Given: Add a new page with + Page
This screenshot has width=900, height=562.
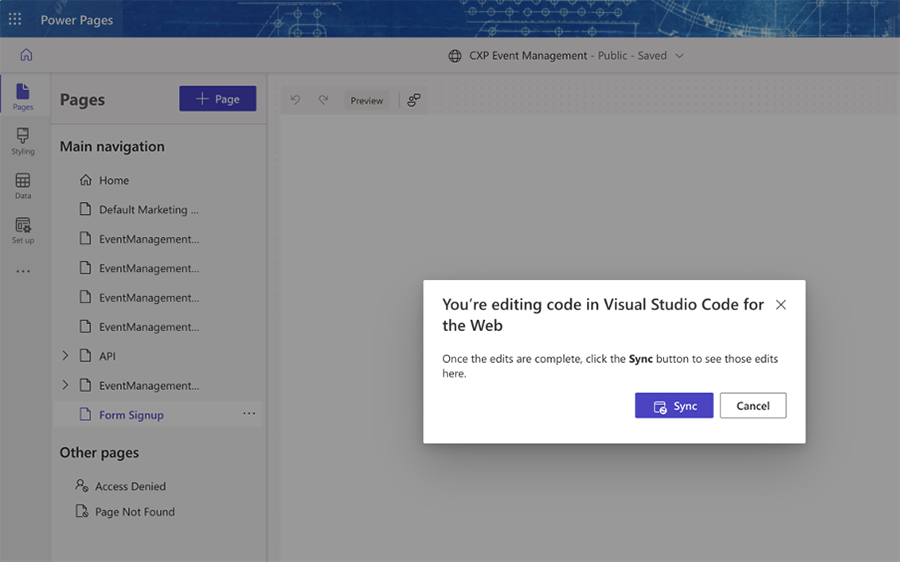Looking at the screenshot, I should pos(218,99).
